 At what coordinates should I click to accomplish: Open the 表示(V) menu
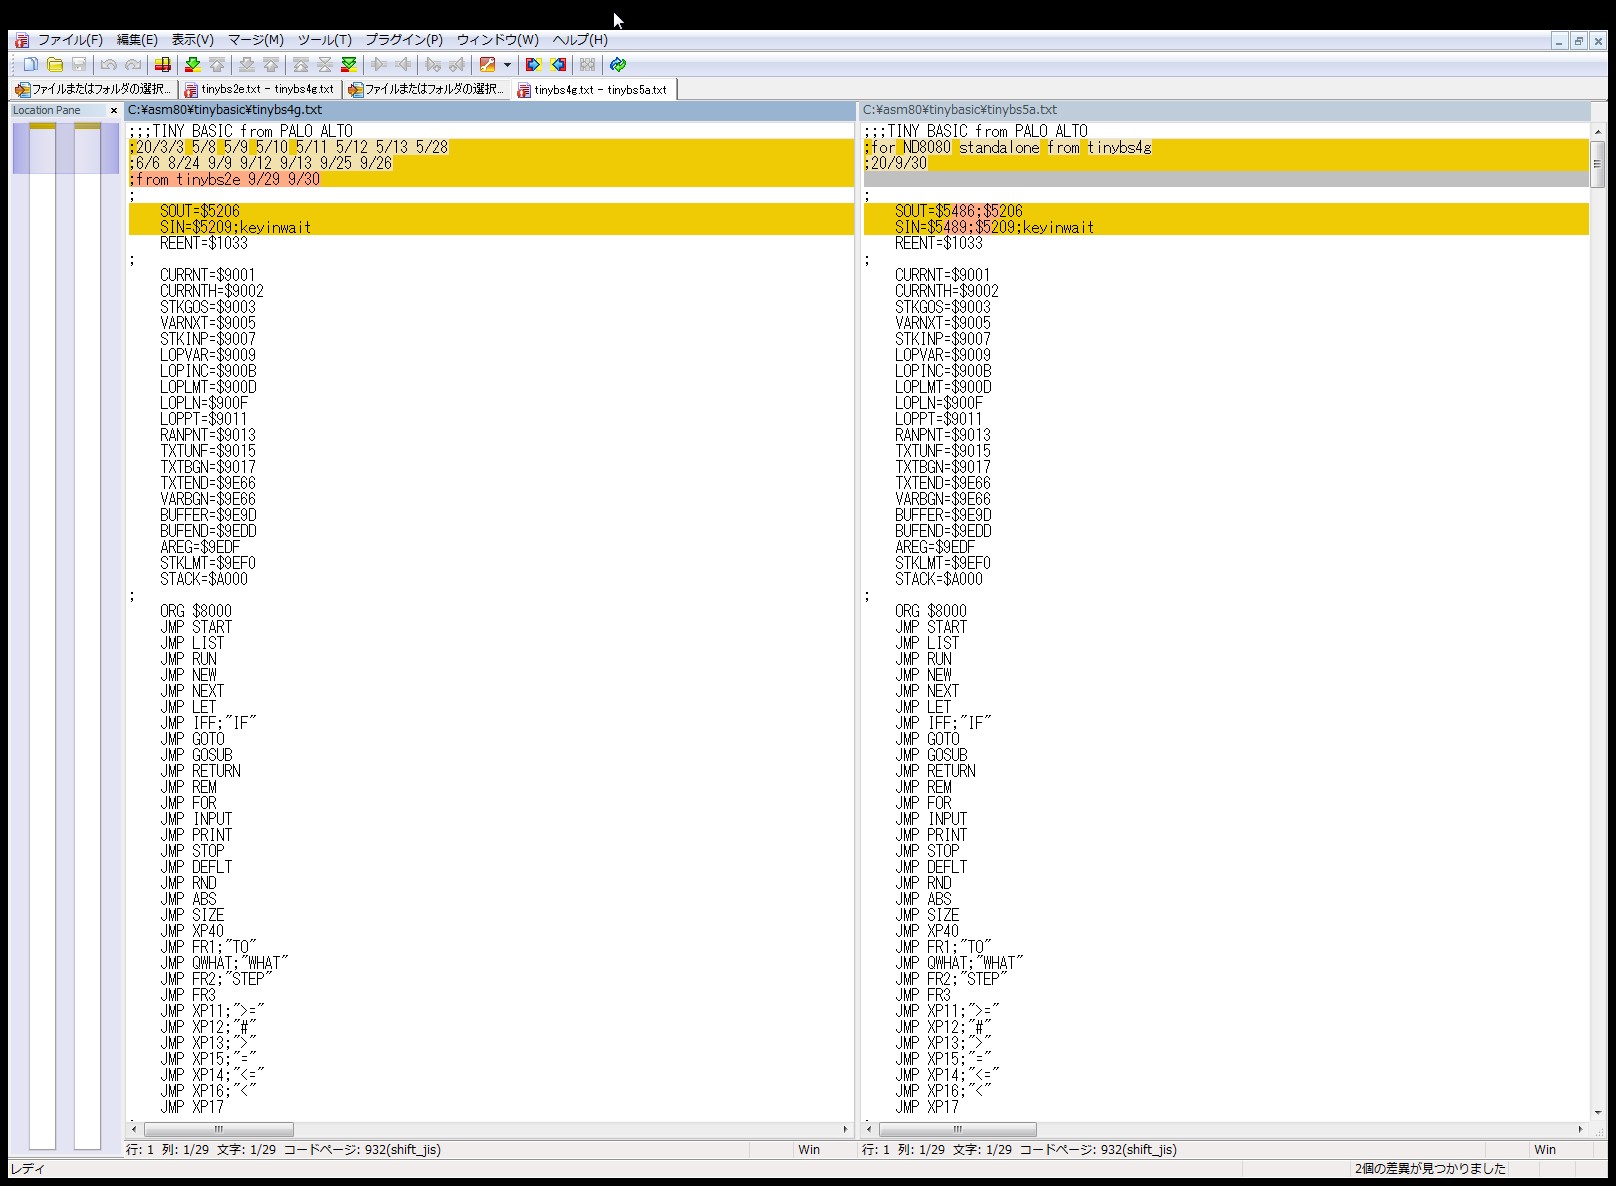point(193,40)
